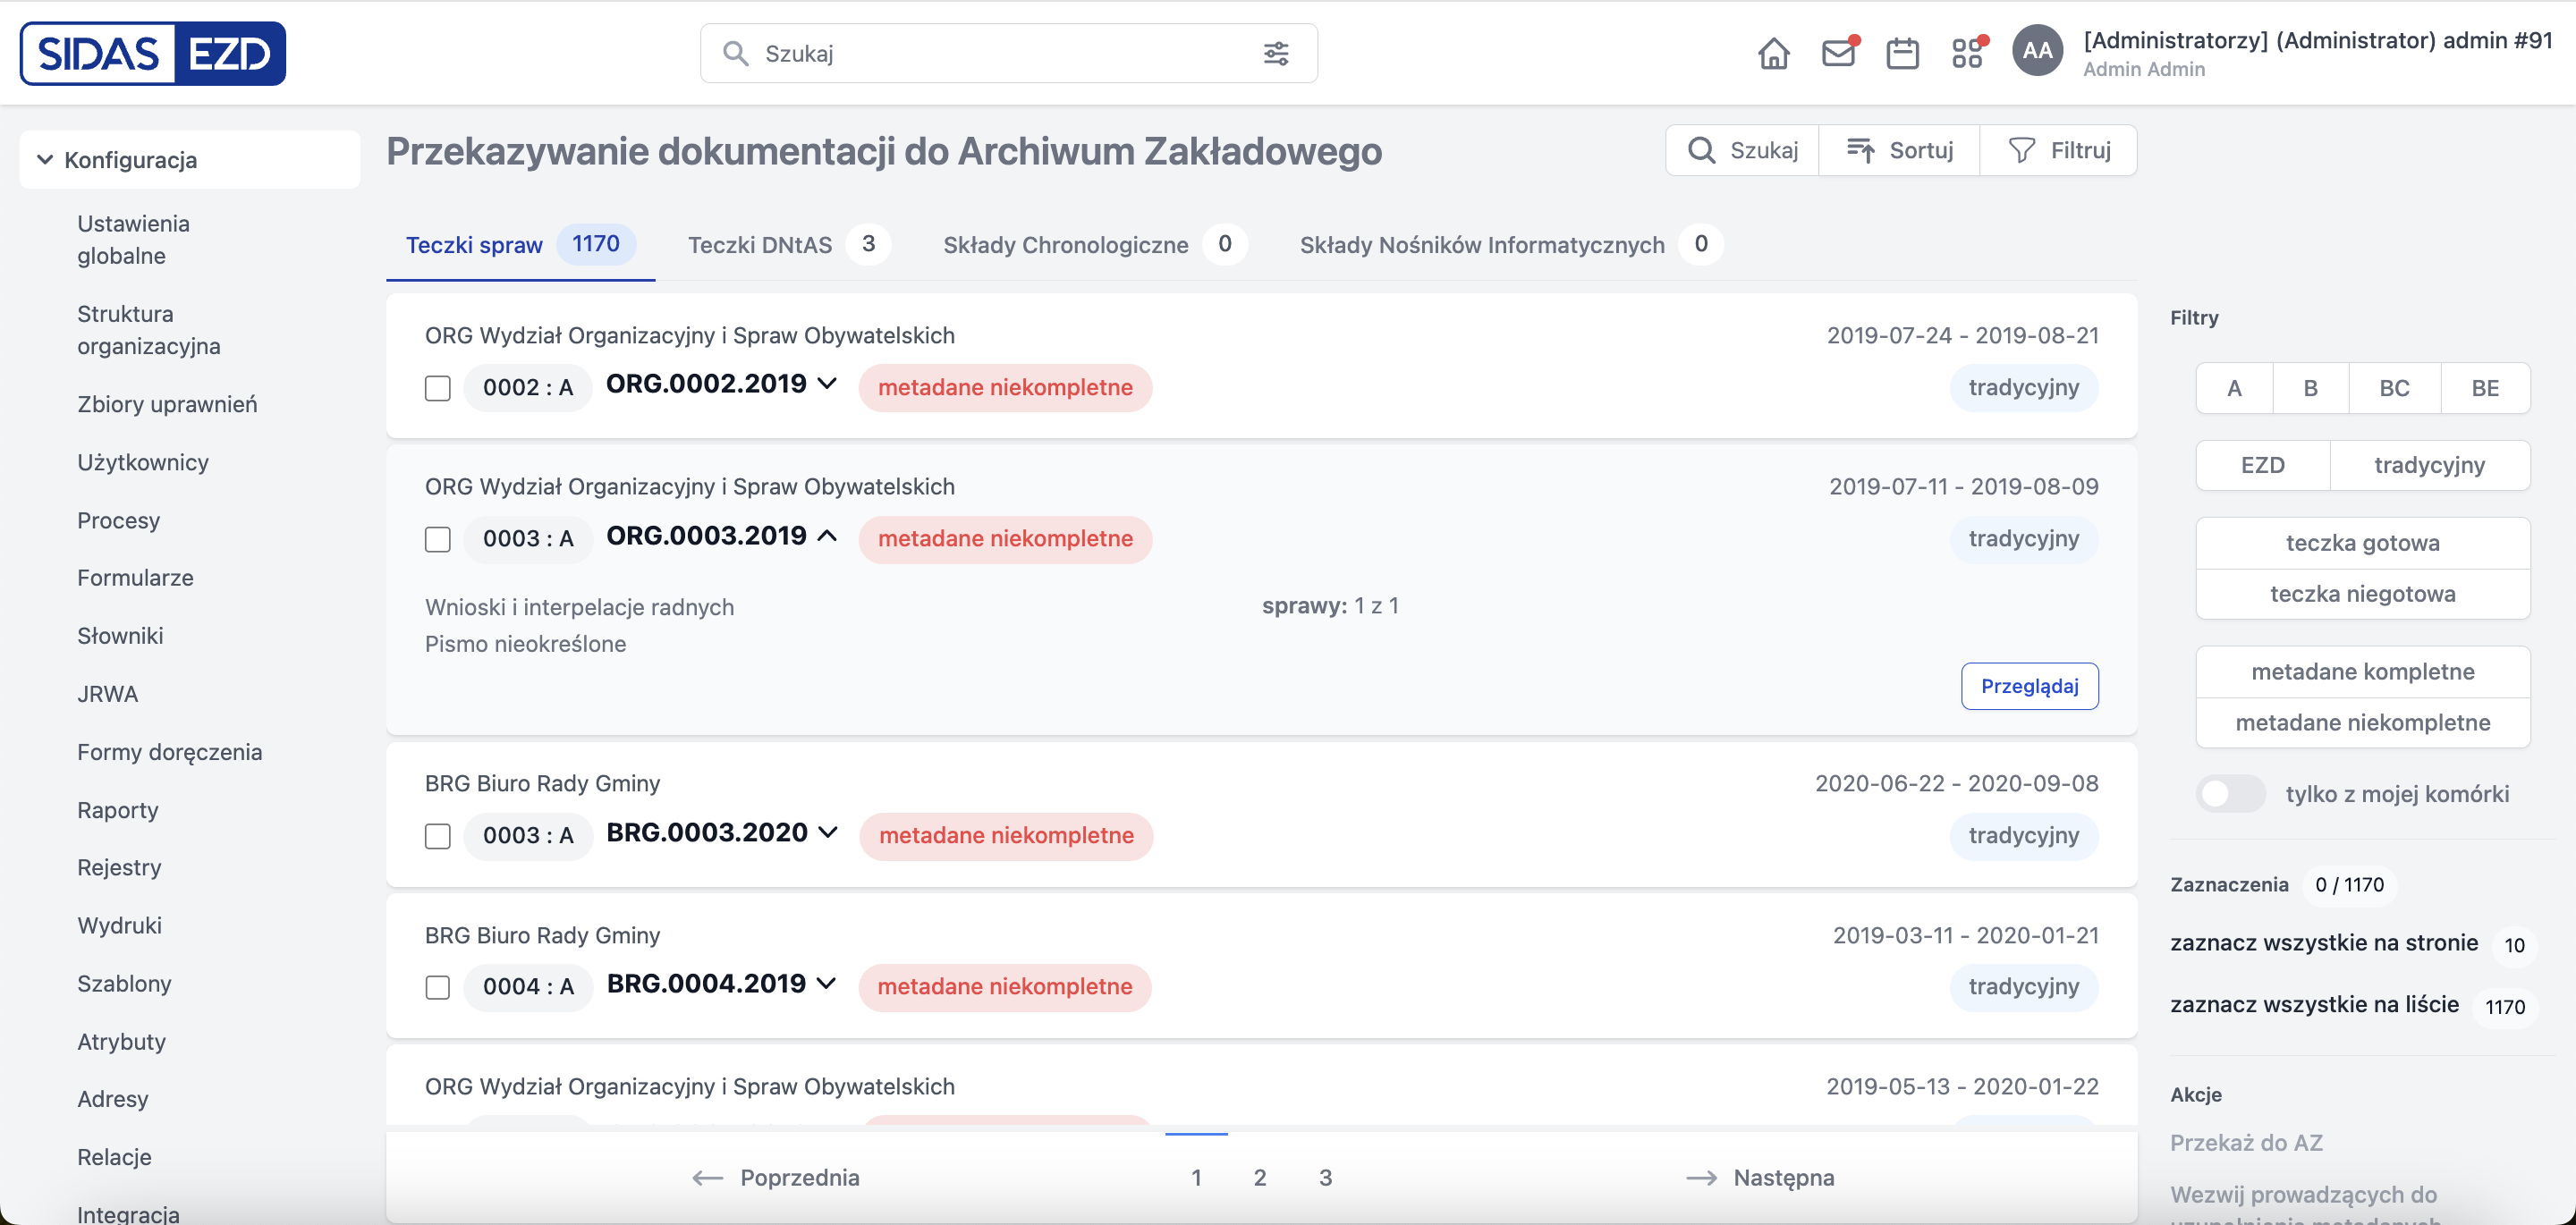The width and height of the screenshot is (2576, 1225).
Task: Select checkbox for BRG.0004.2019
Action: tap(438, 987)
